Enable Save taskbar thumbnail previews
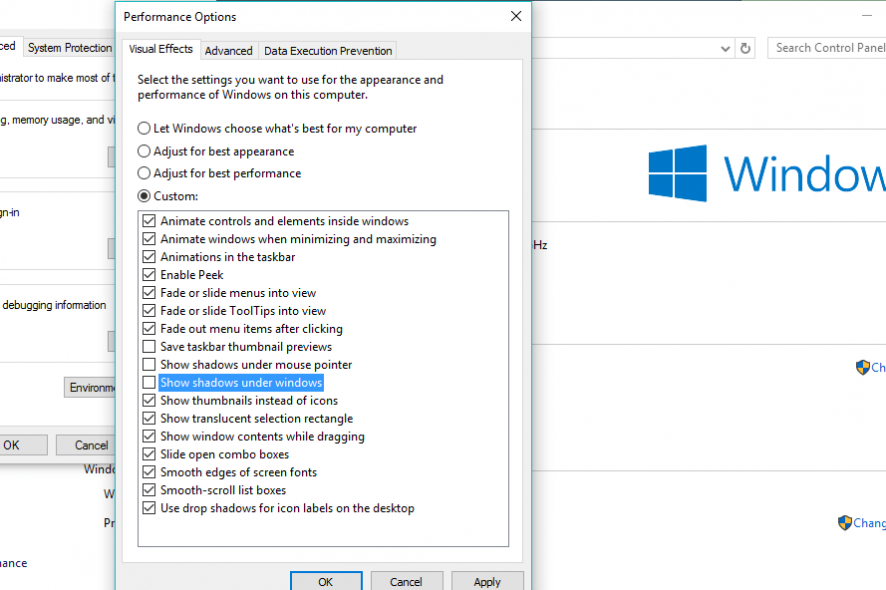 click(x=149, y=347)
